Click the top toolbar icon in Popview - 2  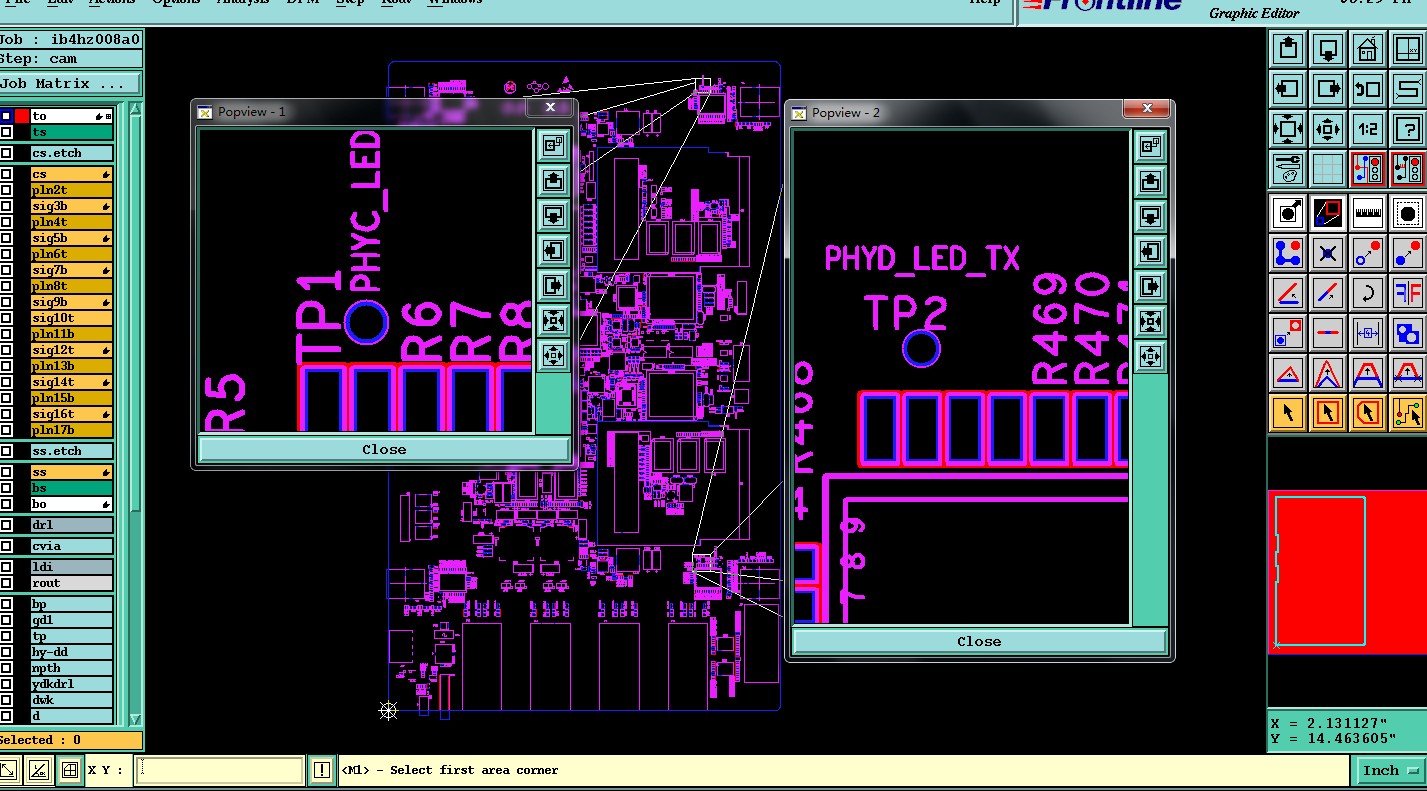click(1150, 147)
